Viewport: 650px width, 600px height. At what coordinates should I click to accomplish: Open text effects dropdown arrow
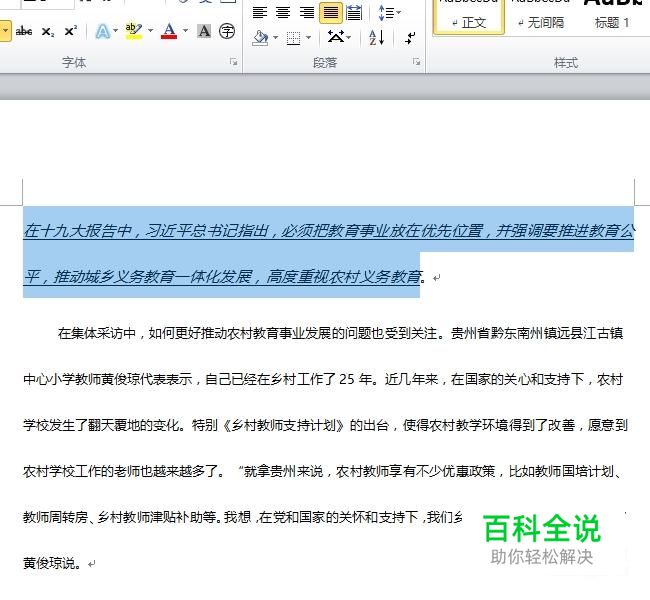[x=115, y=30]
